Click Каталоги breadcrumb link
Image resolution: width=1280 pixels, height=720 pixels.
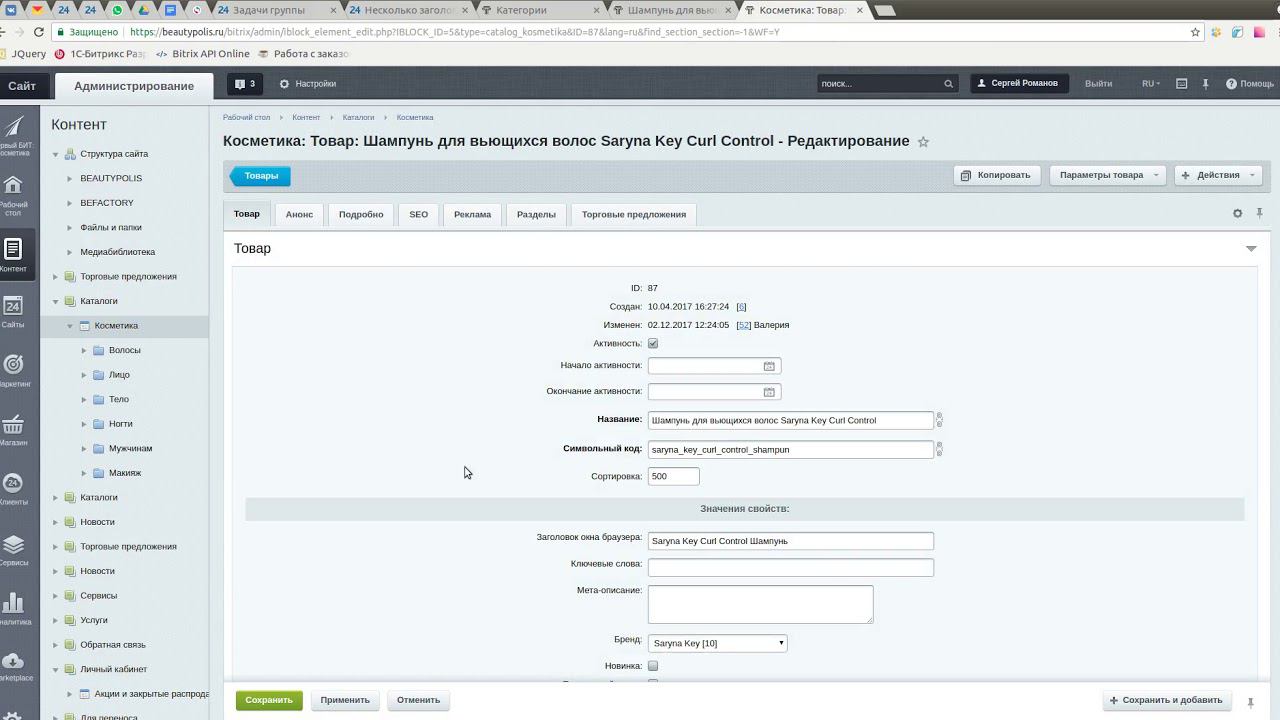point(358,117)
